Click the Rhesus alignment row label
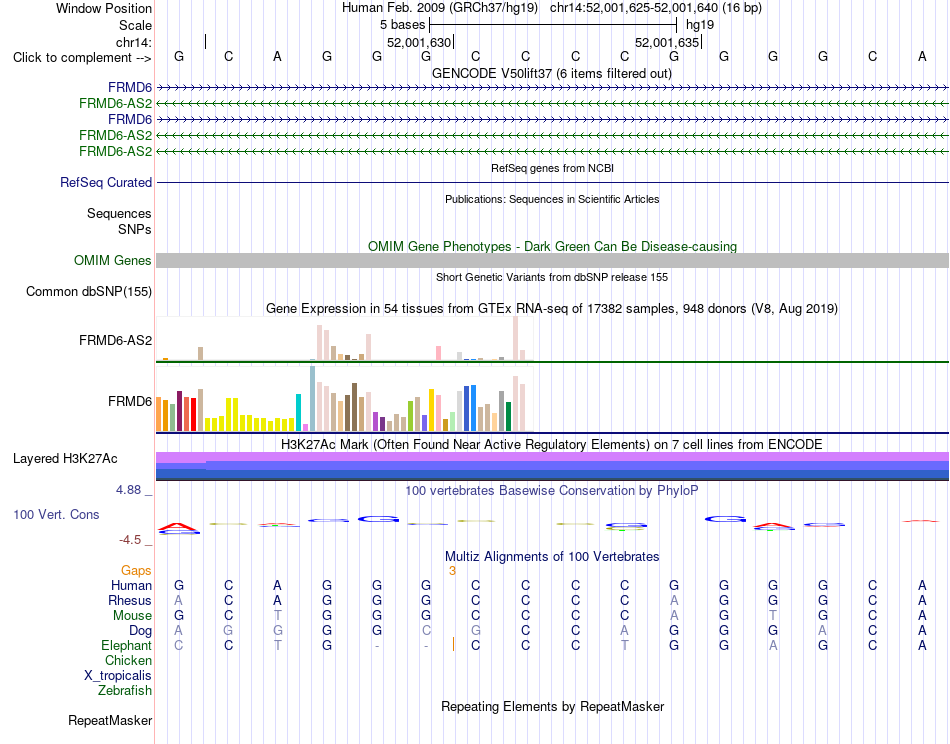 (130, 600)
